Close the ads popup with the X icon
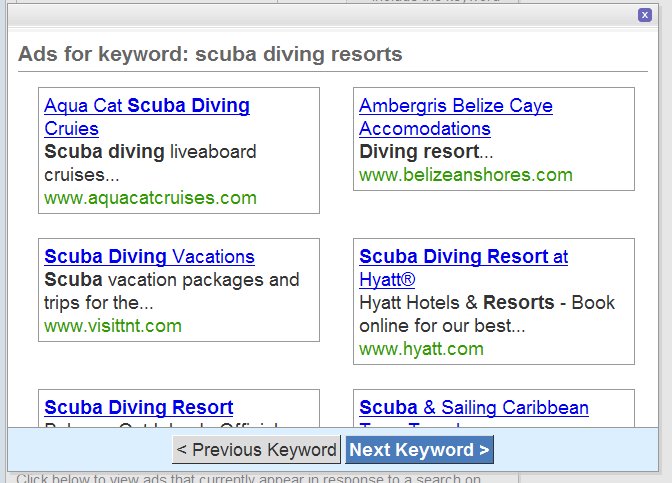The height and width of the screenshot is (483, 672). tap(645, 15)
